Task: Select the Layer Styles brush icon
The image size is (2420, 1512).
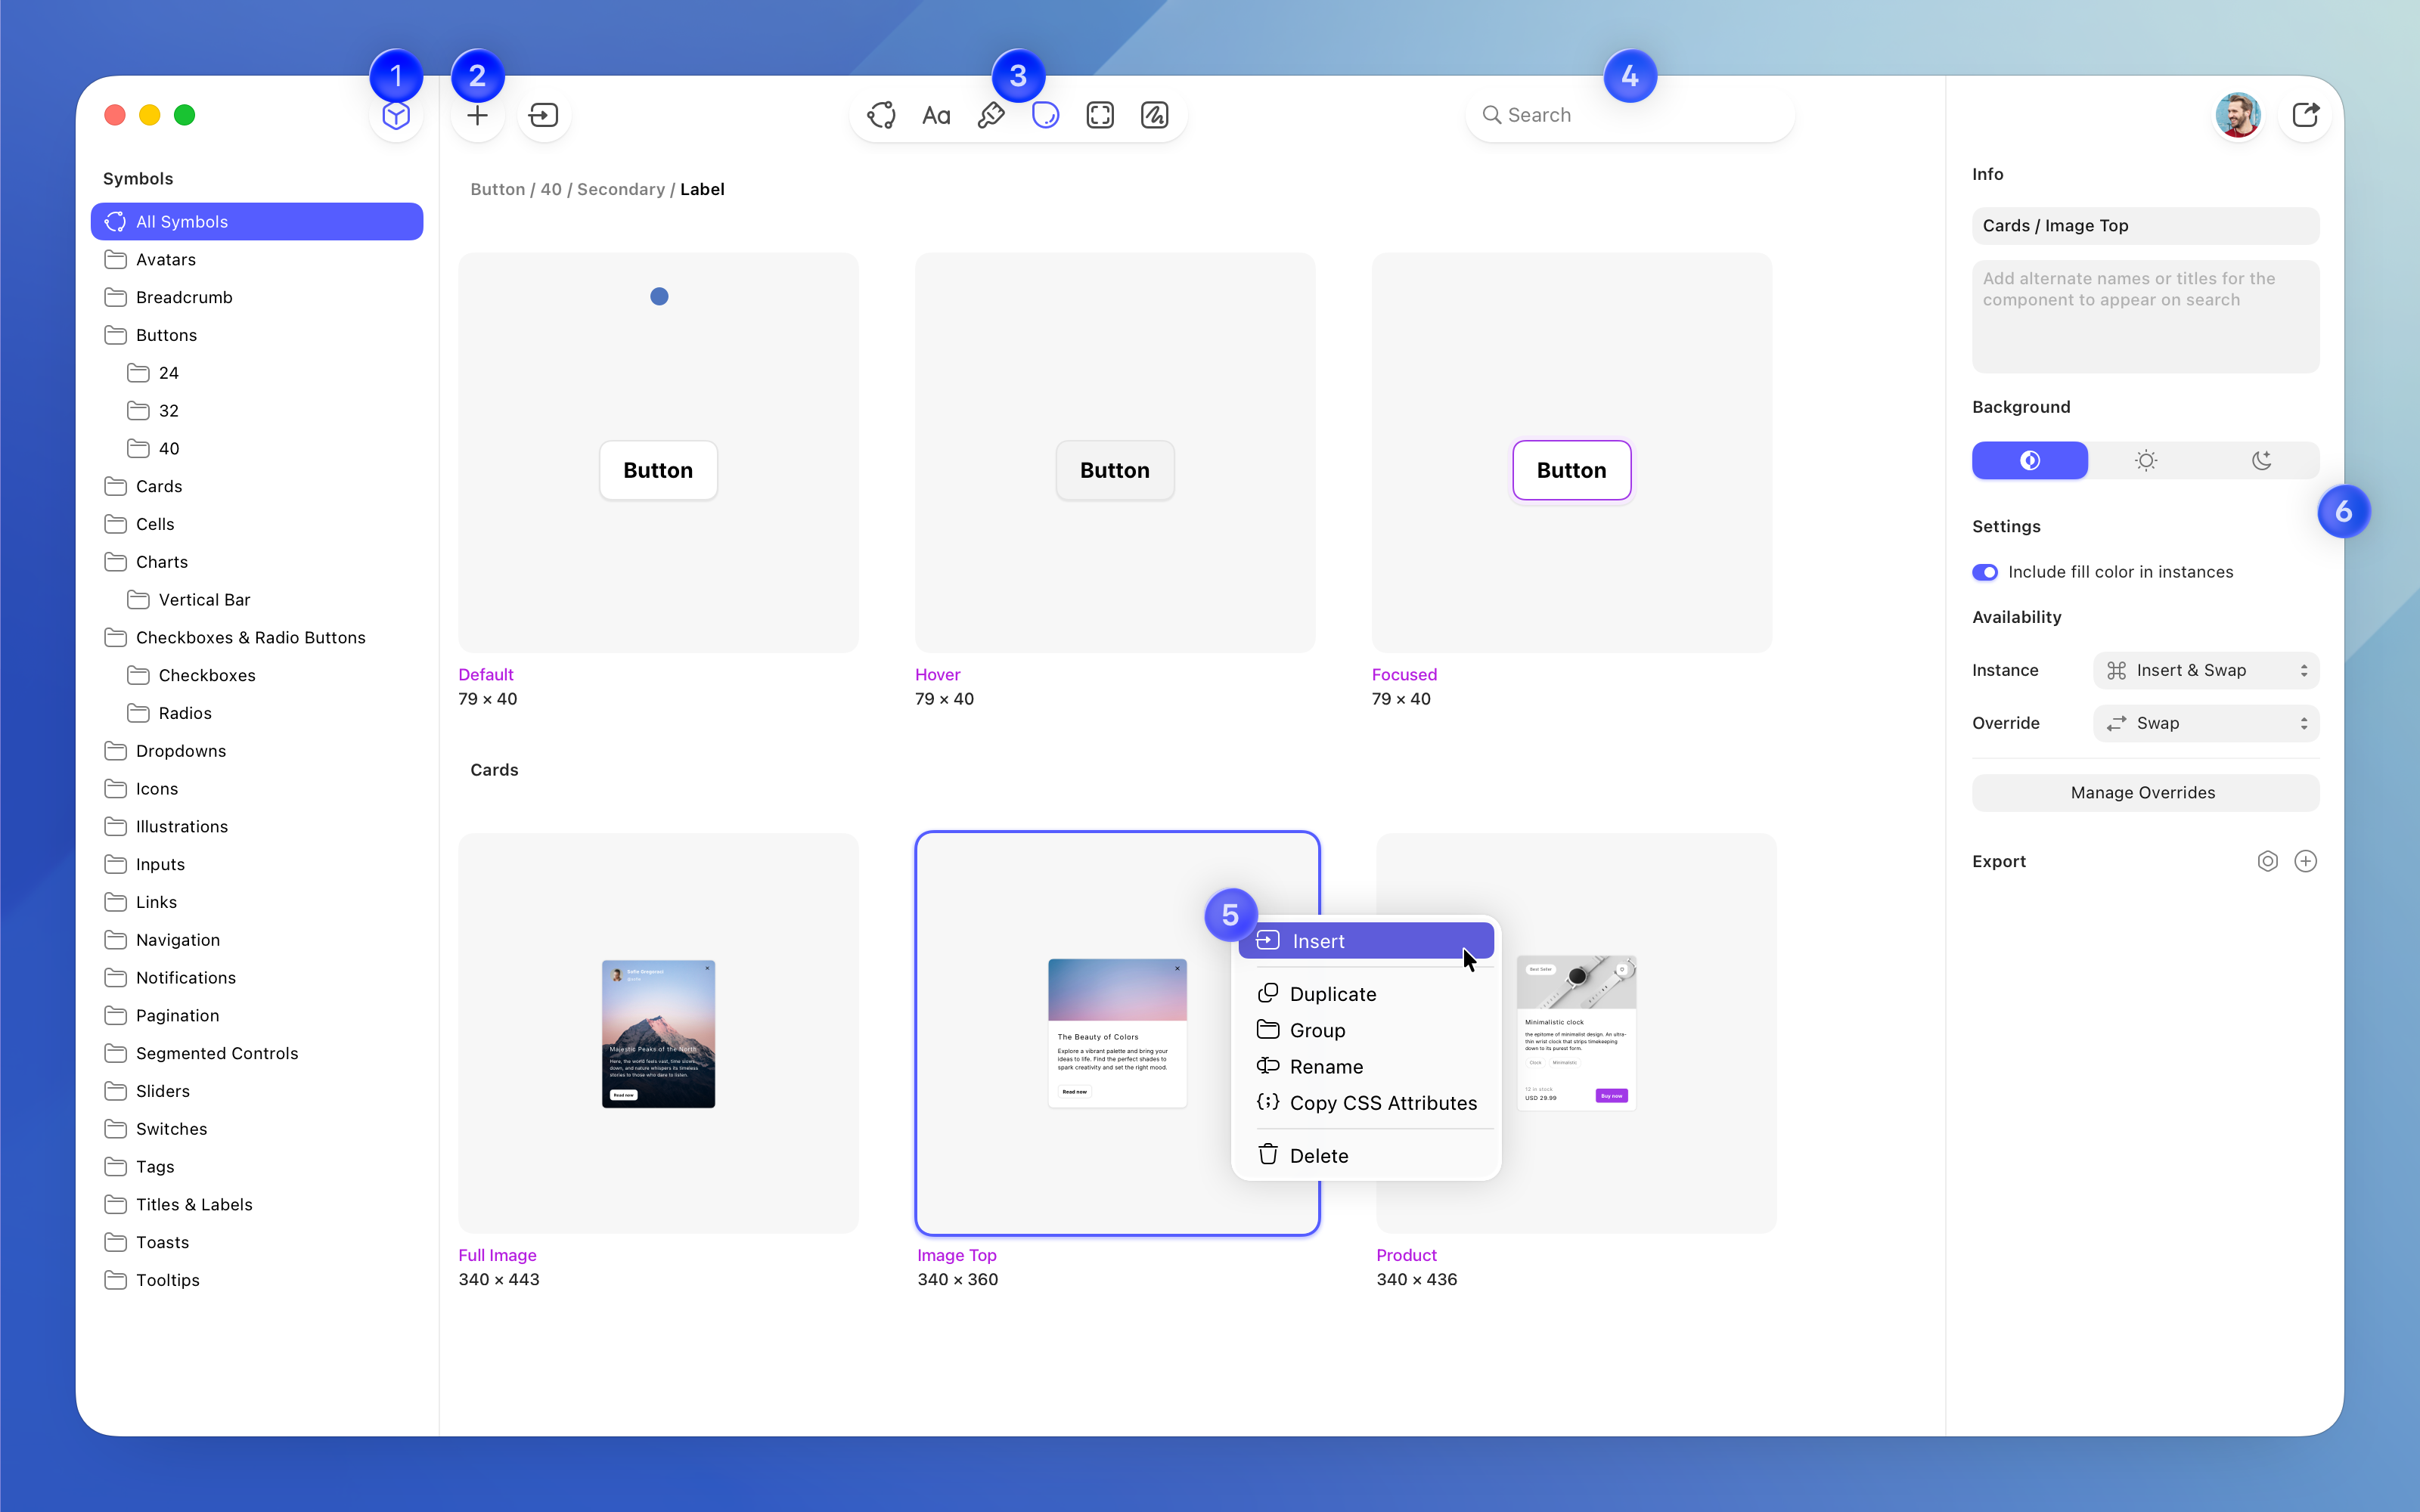Action: [x=991, y=116]
